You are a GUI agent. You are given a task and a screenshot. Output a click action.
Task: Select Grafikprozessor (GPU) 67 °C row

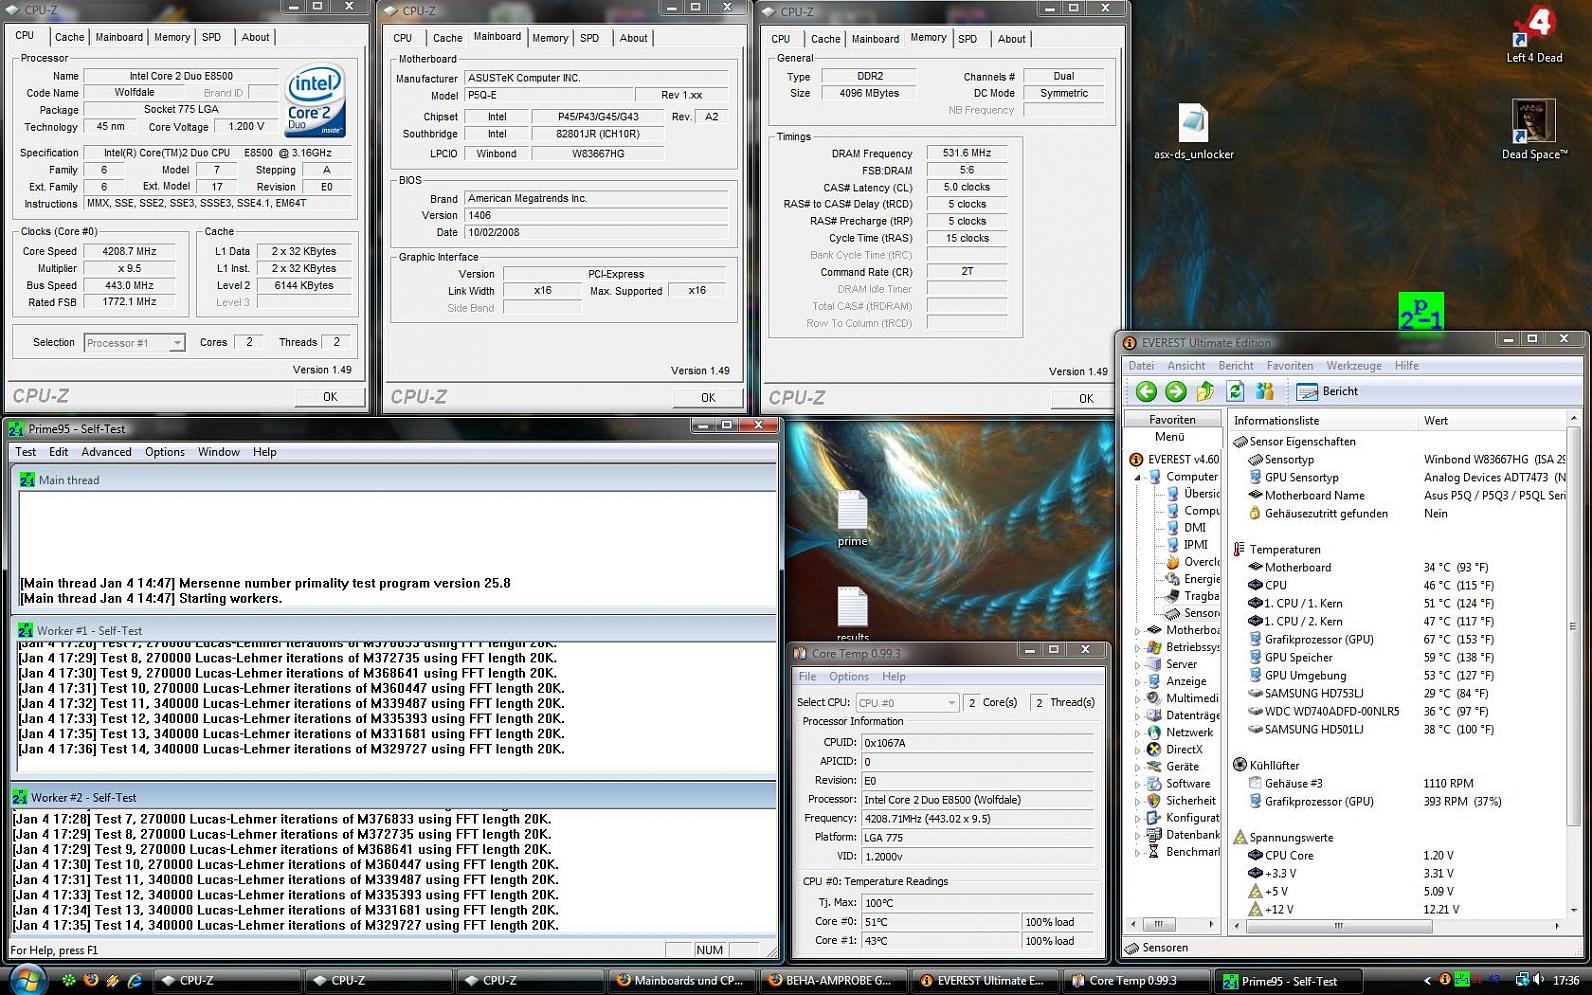[1398, 640]
